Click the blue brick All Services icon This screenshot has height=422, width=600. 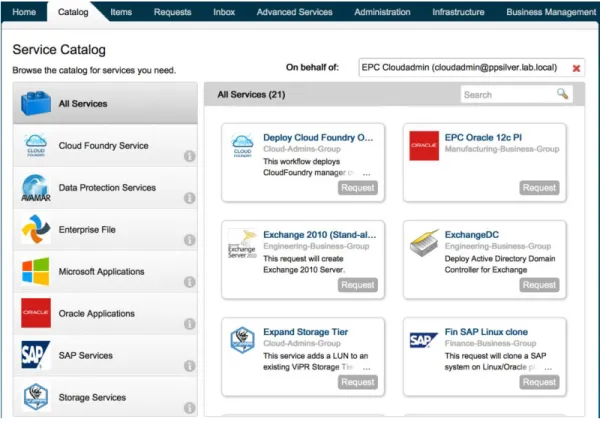(x=36, y=103)
